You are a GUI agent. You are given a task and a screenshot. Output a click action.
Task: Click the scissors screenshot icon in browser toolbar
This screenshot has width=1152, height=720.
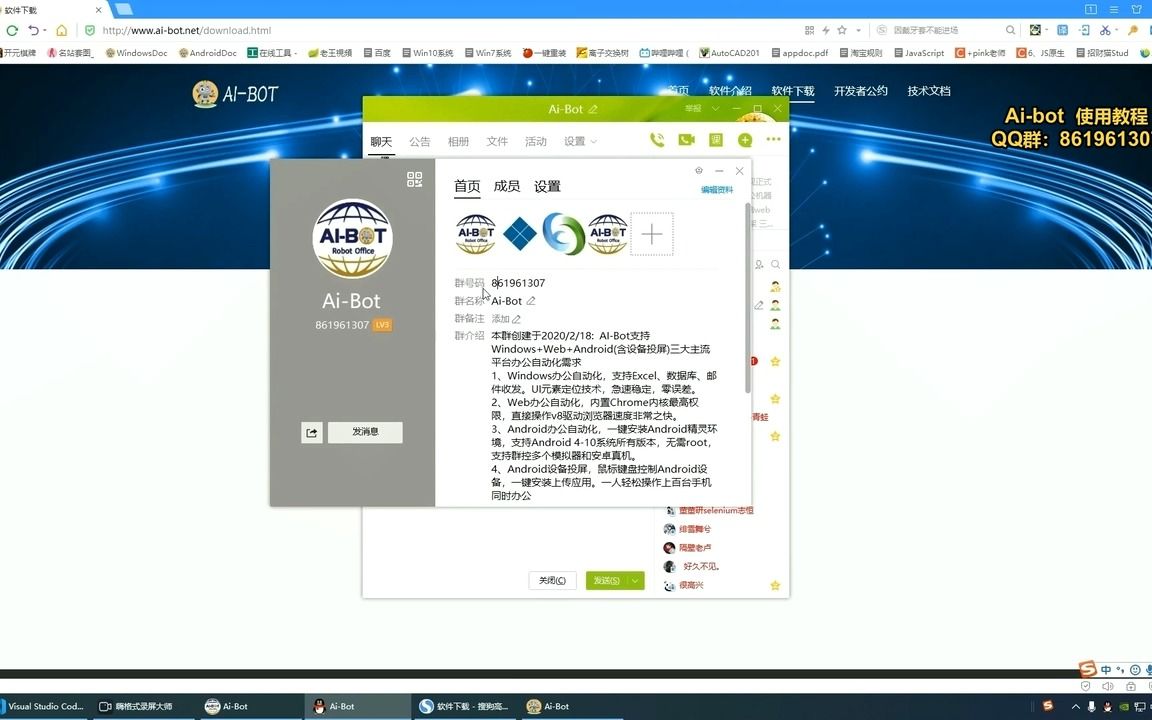[x=1105, y=31]
